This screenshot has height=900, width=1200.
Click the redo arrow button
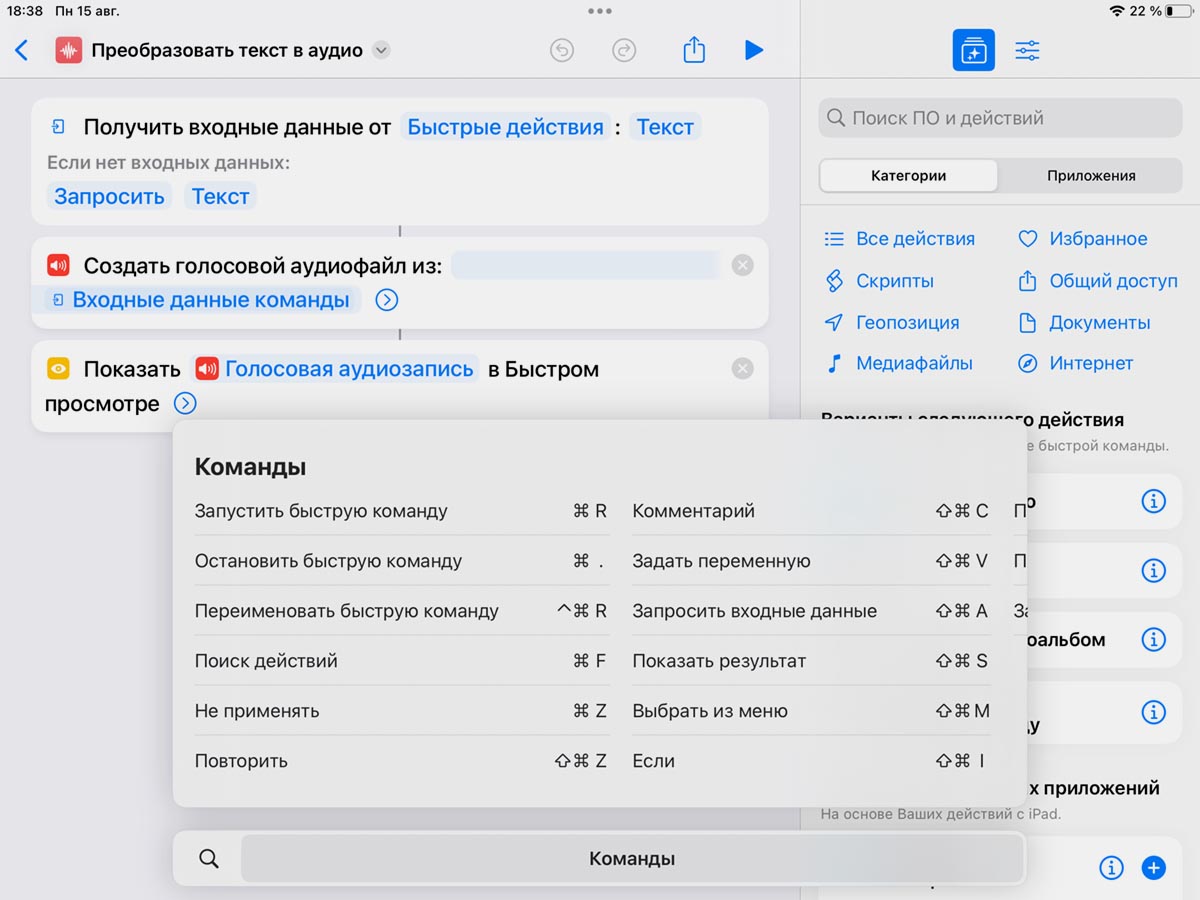tap(624, 50)
